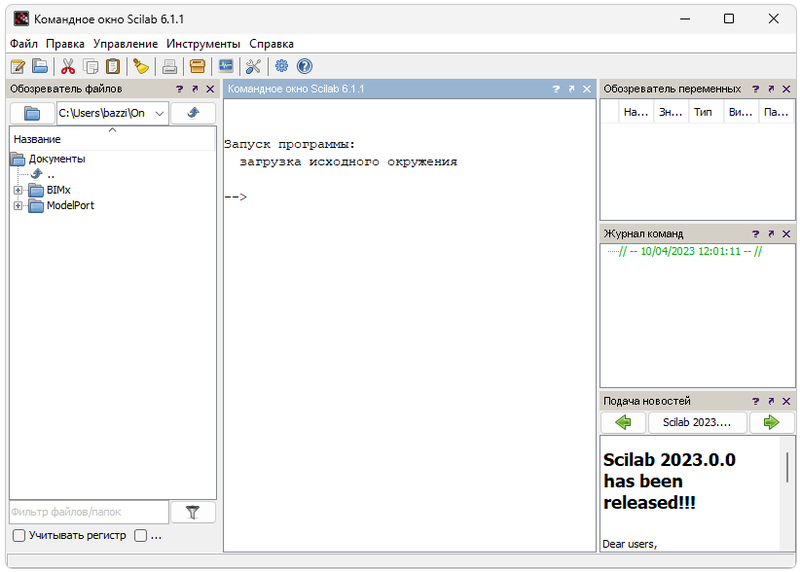Enable the Учитывать регистр checkbox
This screenshot has height=572, width=800.
click(x=19, y=536)
